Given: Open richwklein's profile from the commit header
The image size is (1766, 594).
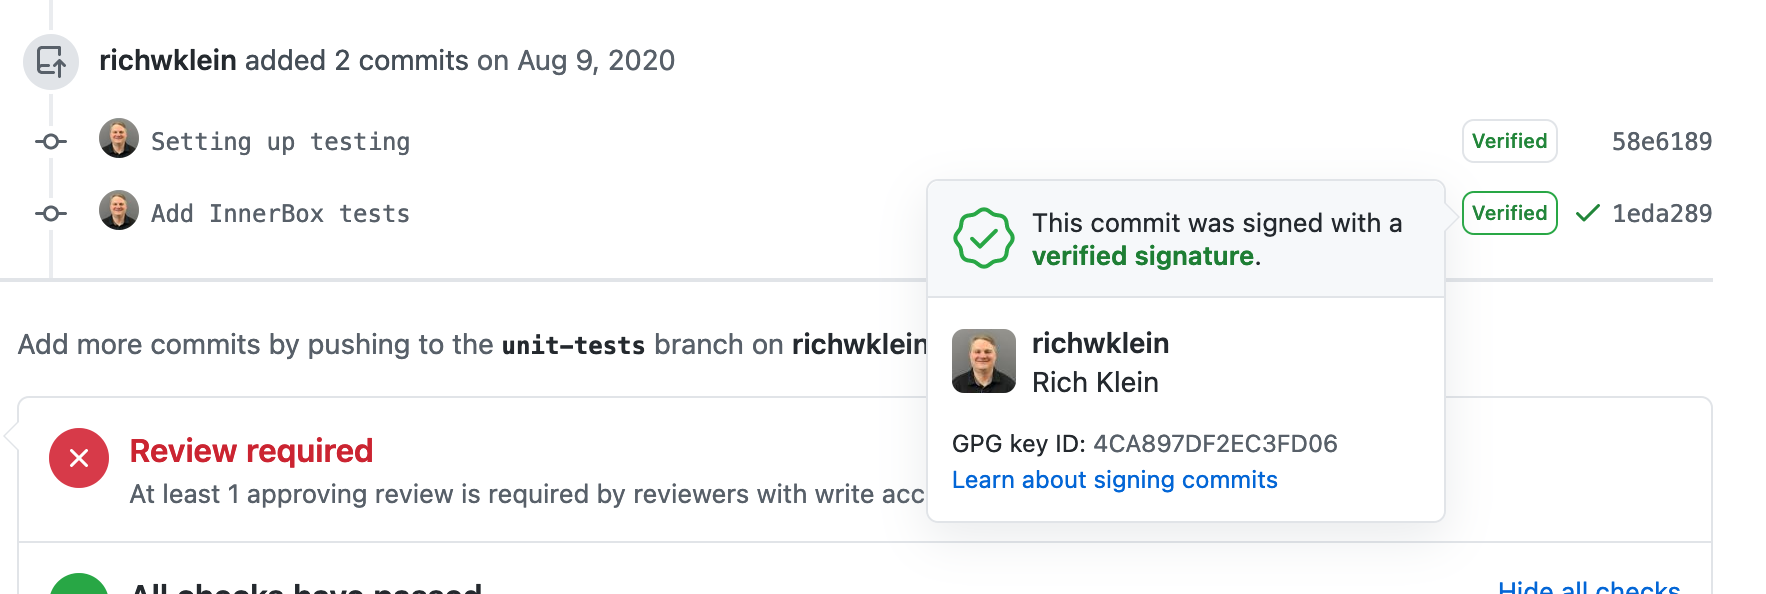Looking at the screenshot, I should point(166,61).
